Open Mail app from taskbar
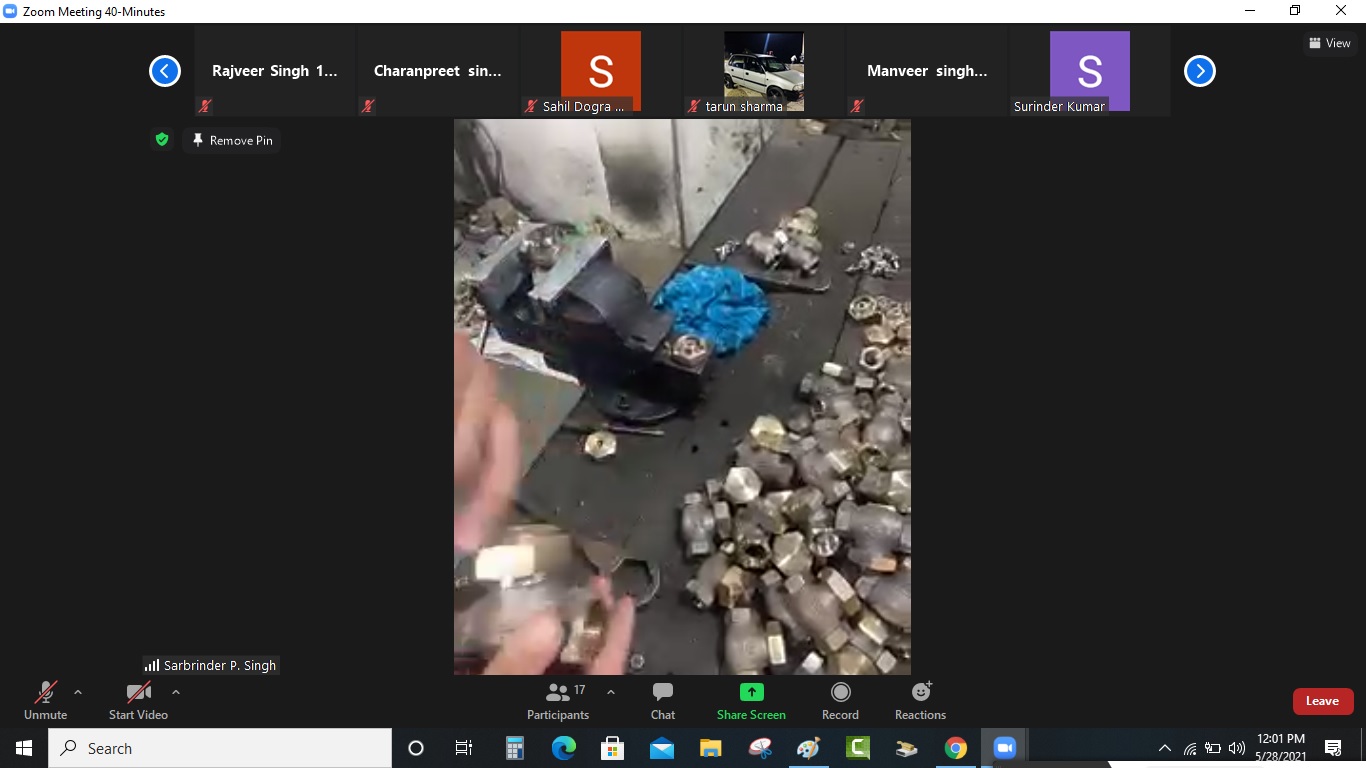1366x768 pixels. pyautogui.click(x=661, y=748)
